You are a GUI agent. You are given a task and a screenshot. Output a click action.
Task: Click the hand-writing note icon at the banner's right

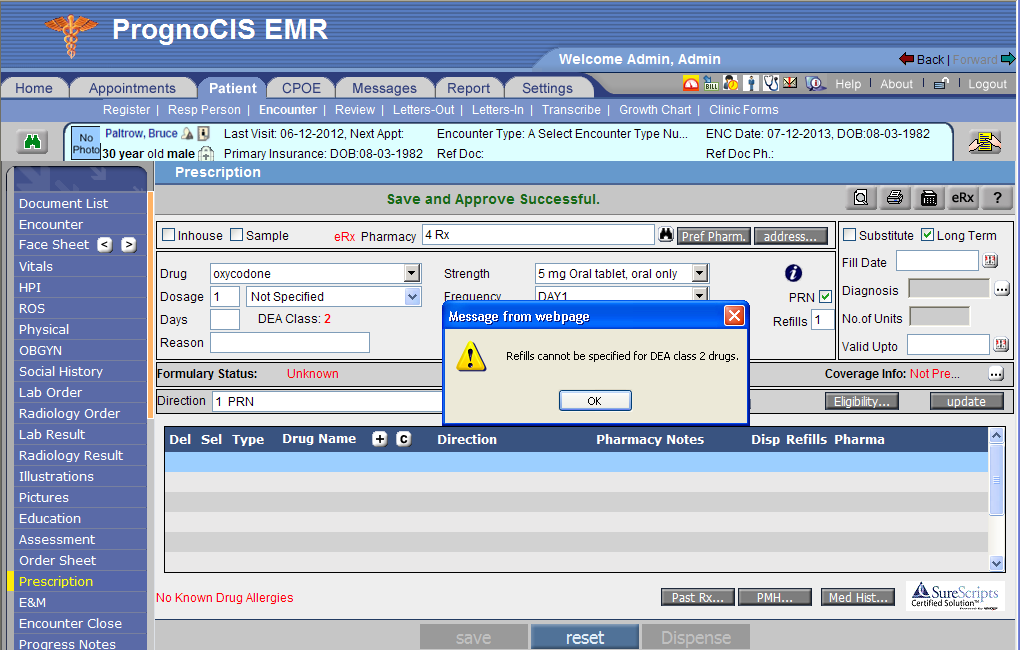coord(985,141)
